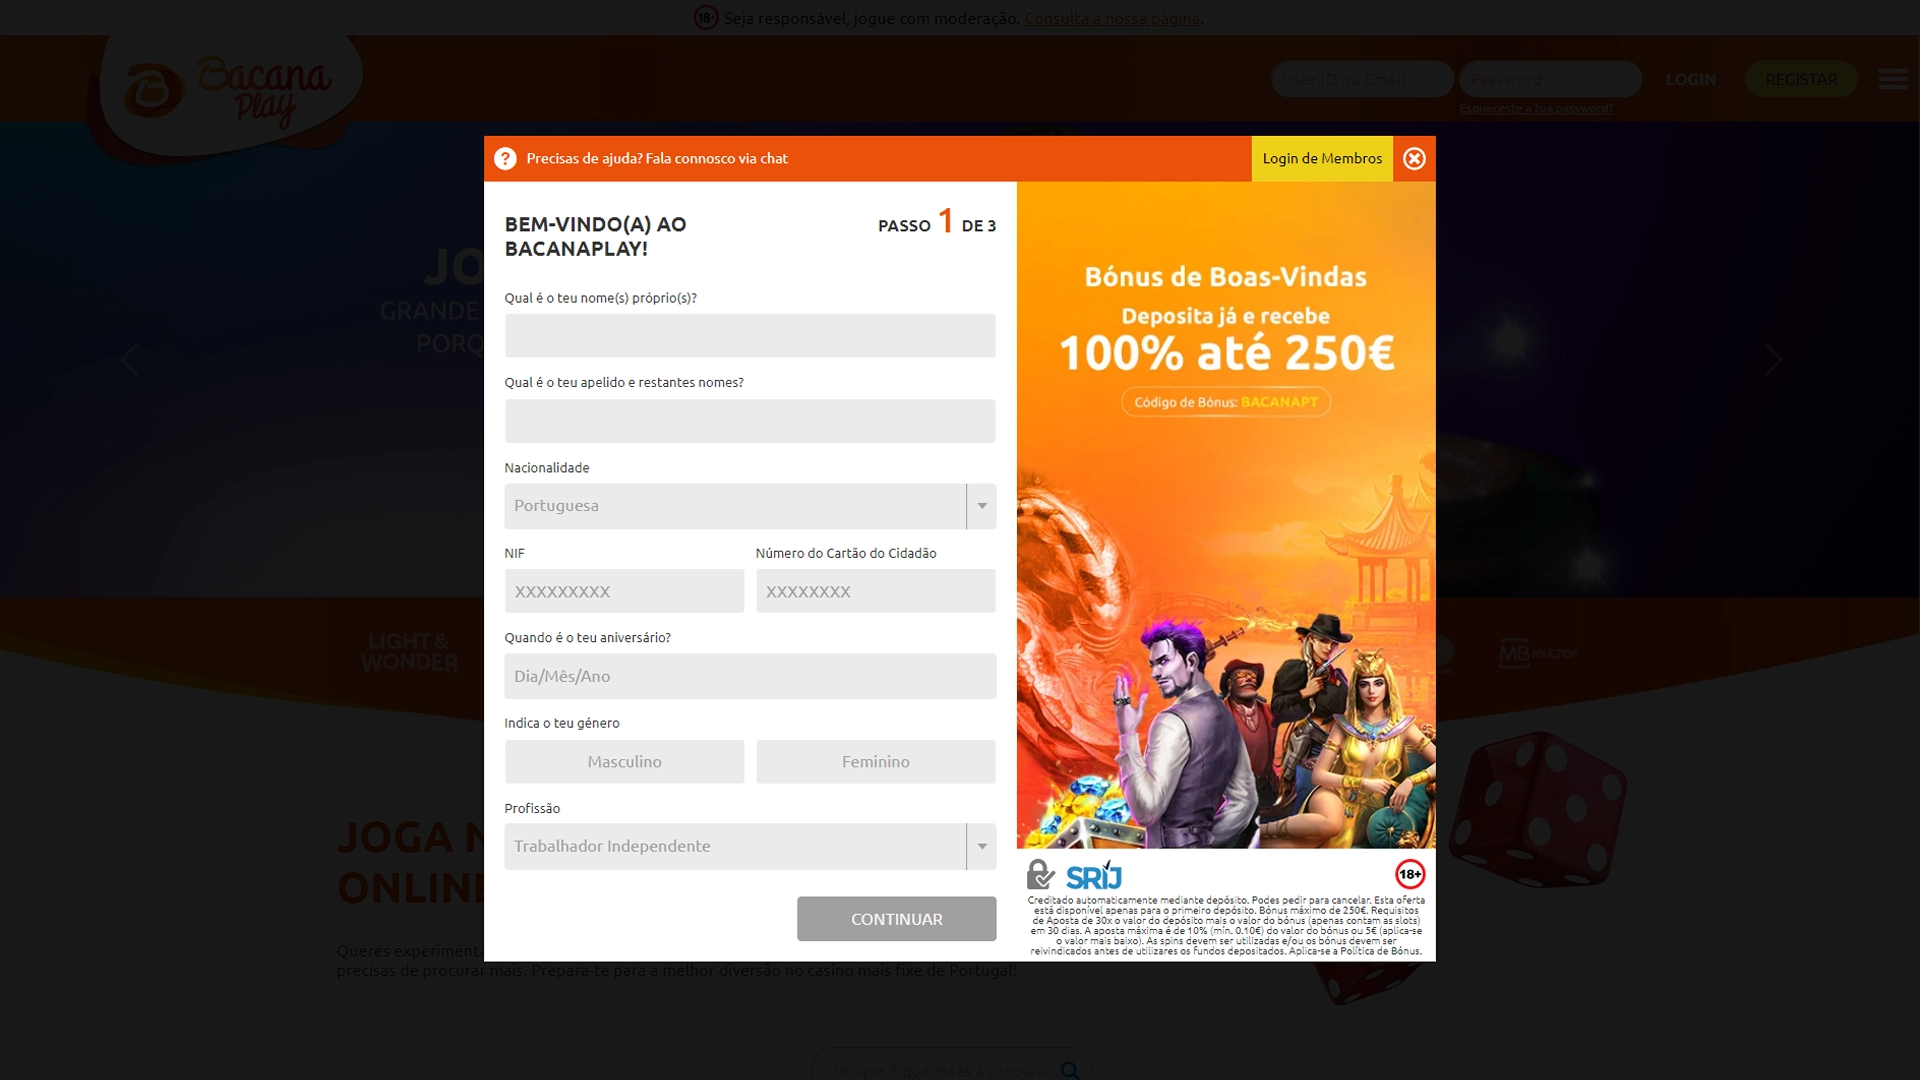Image resolution: width=1920 pixels, height=1080 pixels.
Task: Click the Código de Bónus BACANAPT badge
Action: click(1226, 402)
